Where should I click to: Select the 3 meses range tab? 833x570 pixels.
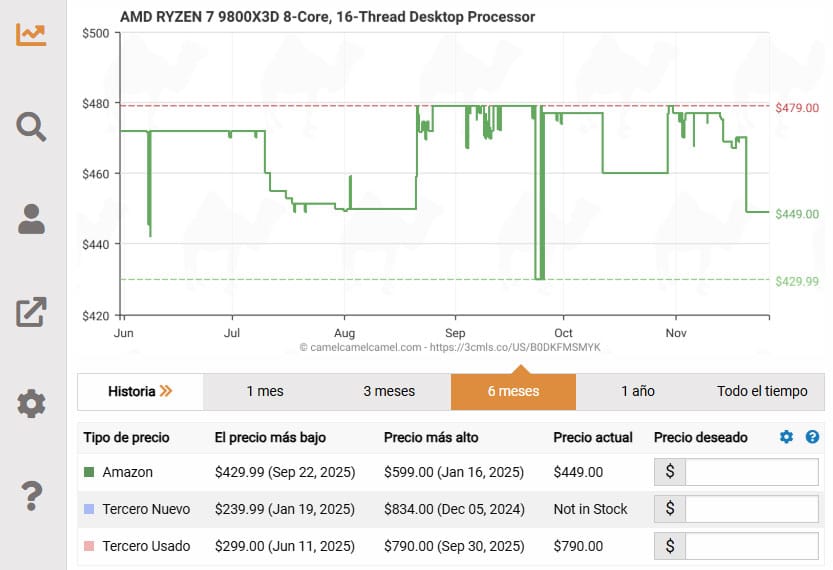point(389,392)
